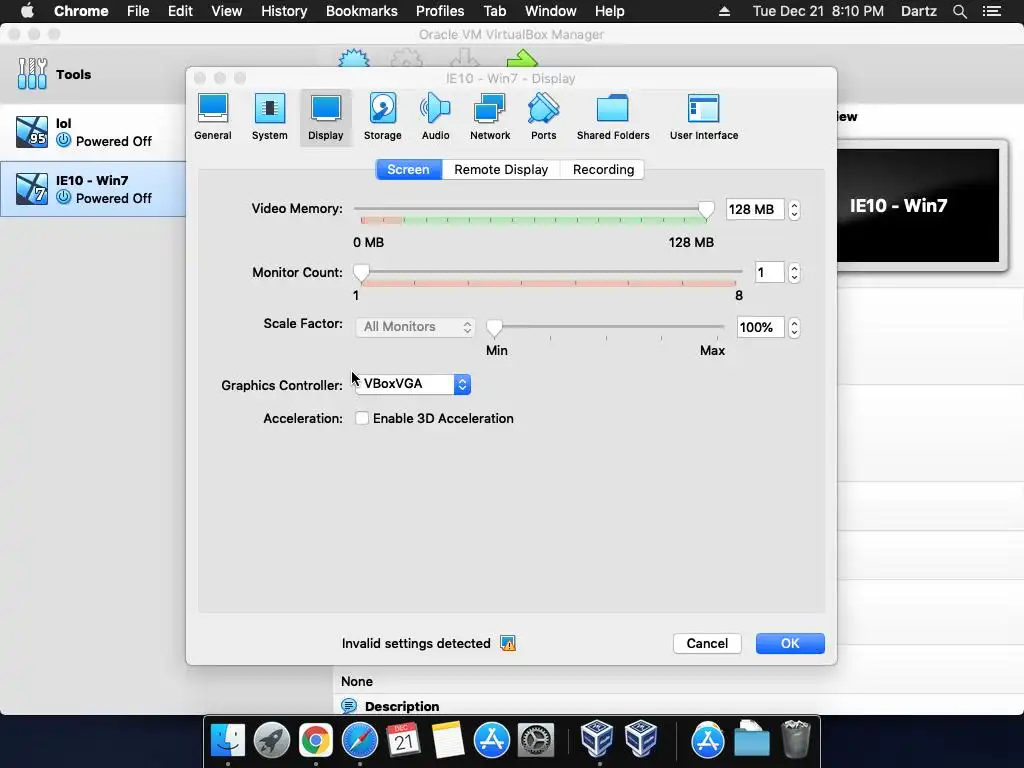
Task: Switch to the Remote Display tab
Action: click(x=501, y=169)
